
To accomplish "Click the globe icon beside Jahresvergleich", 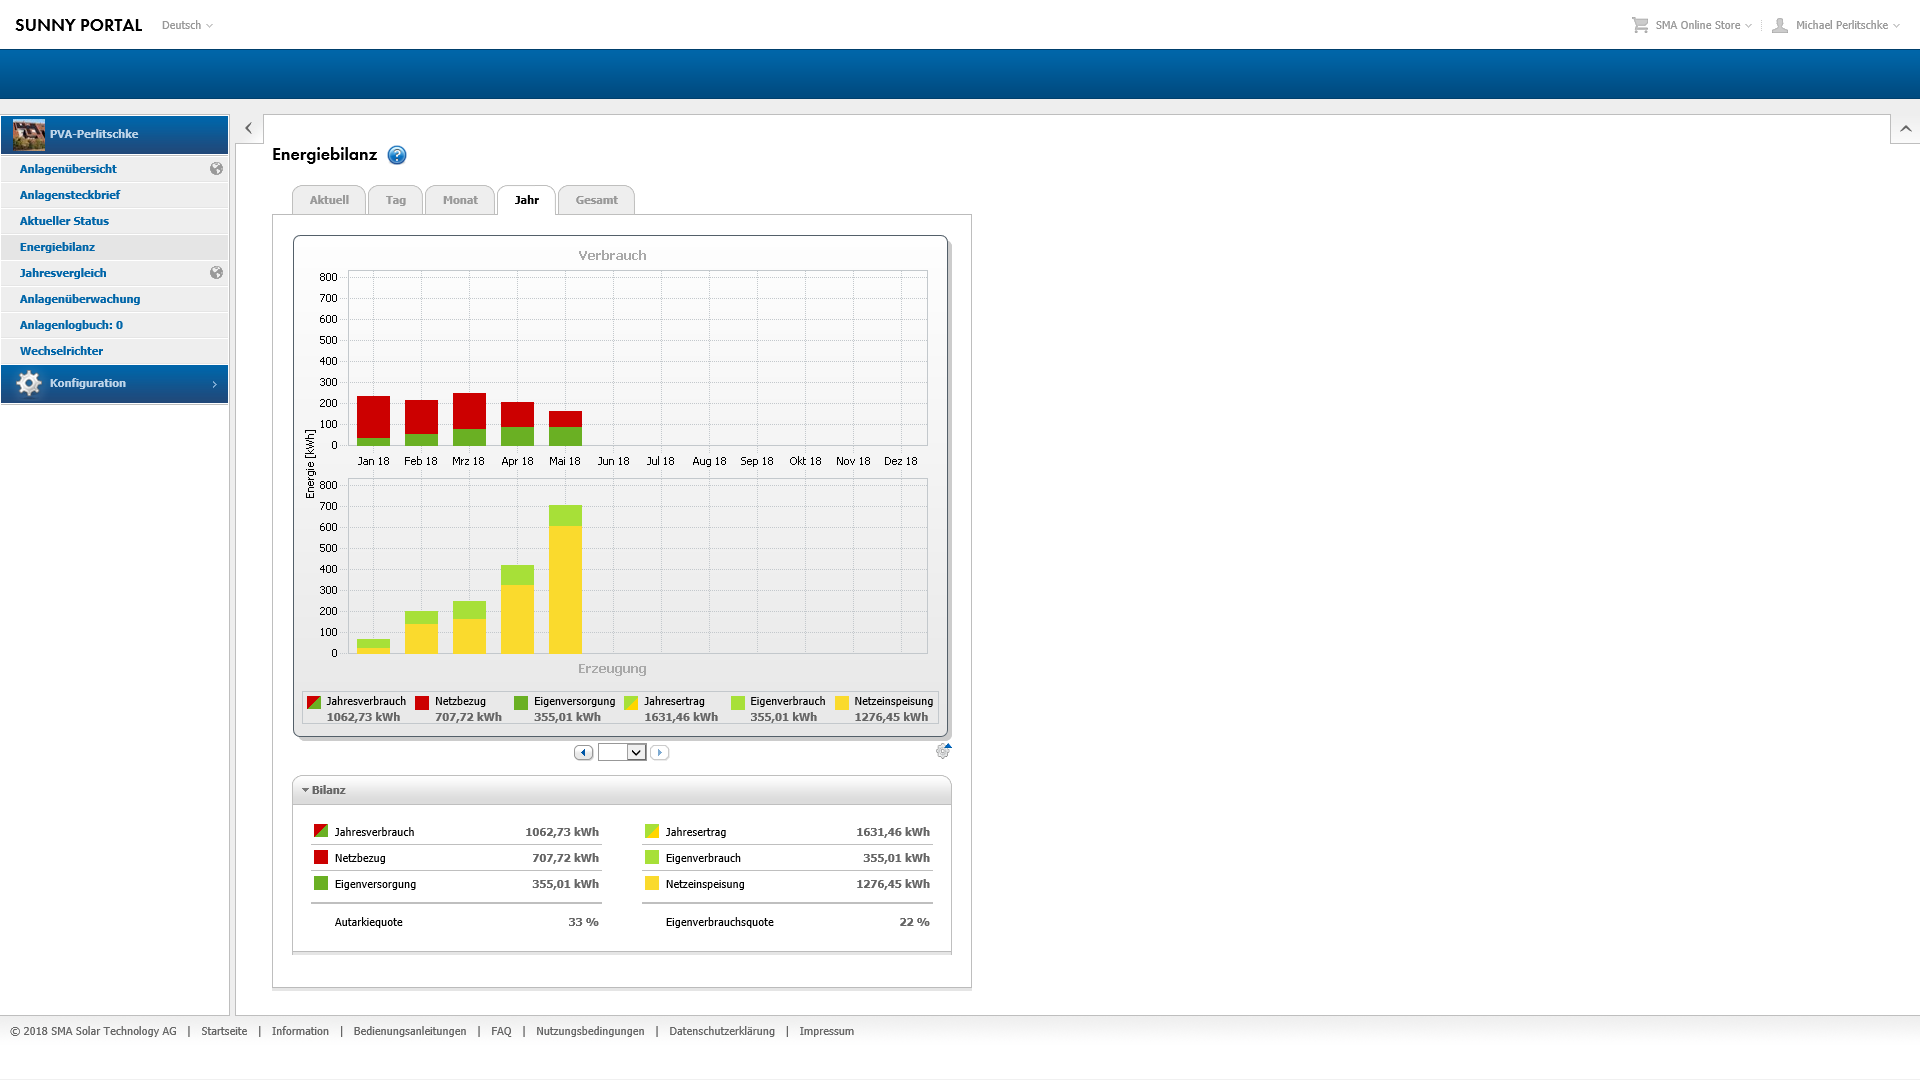I will pyautogui.click(x=216, y=273).
